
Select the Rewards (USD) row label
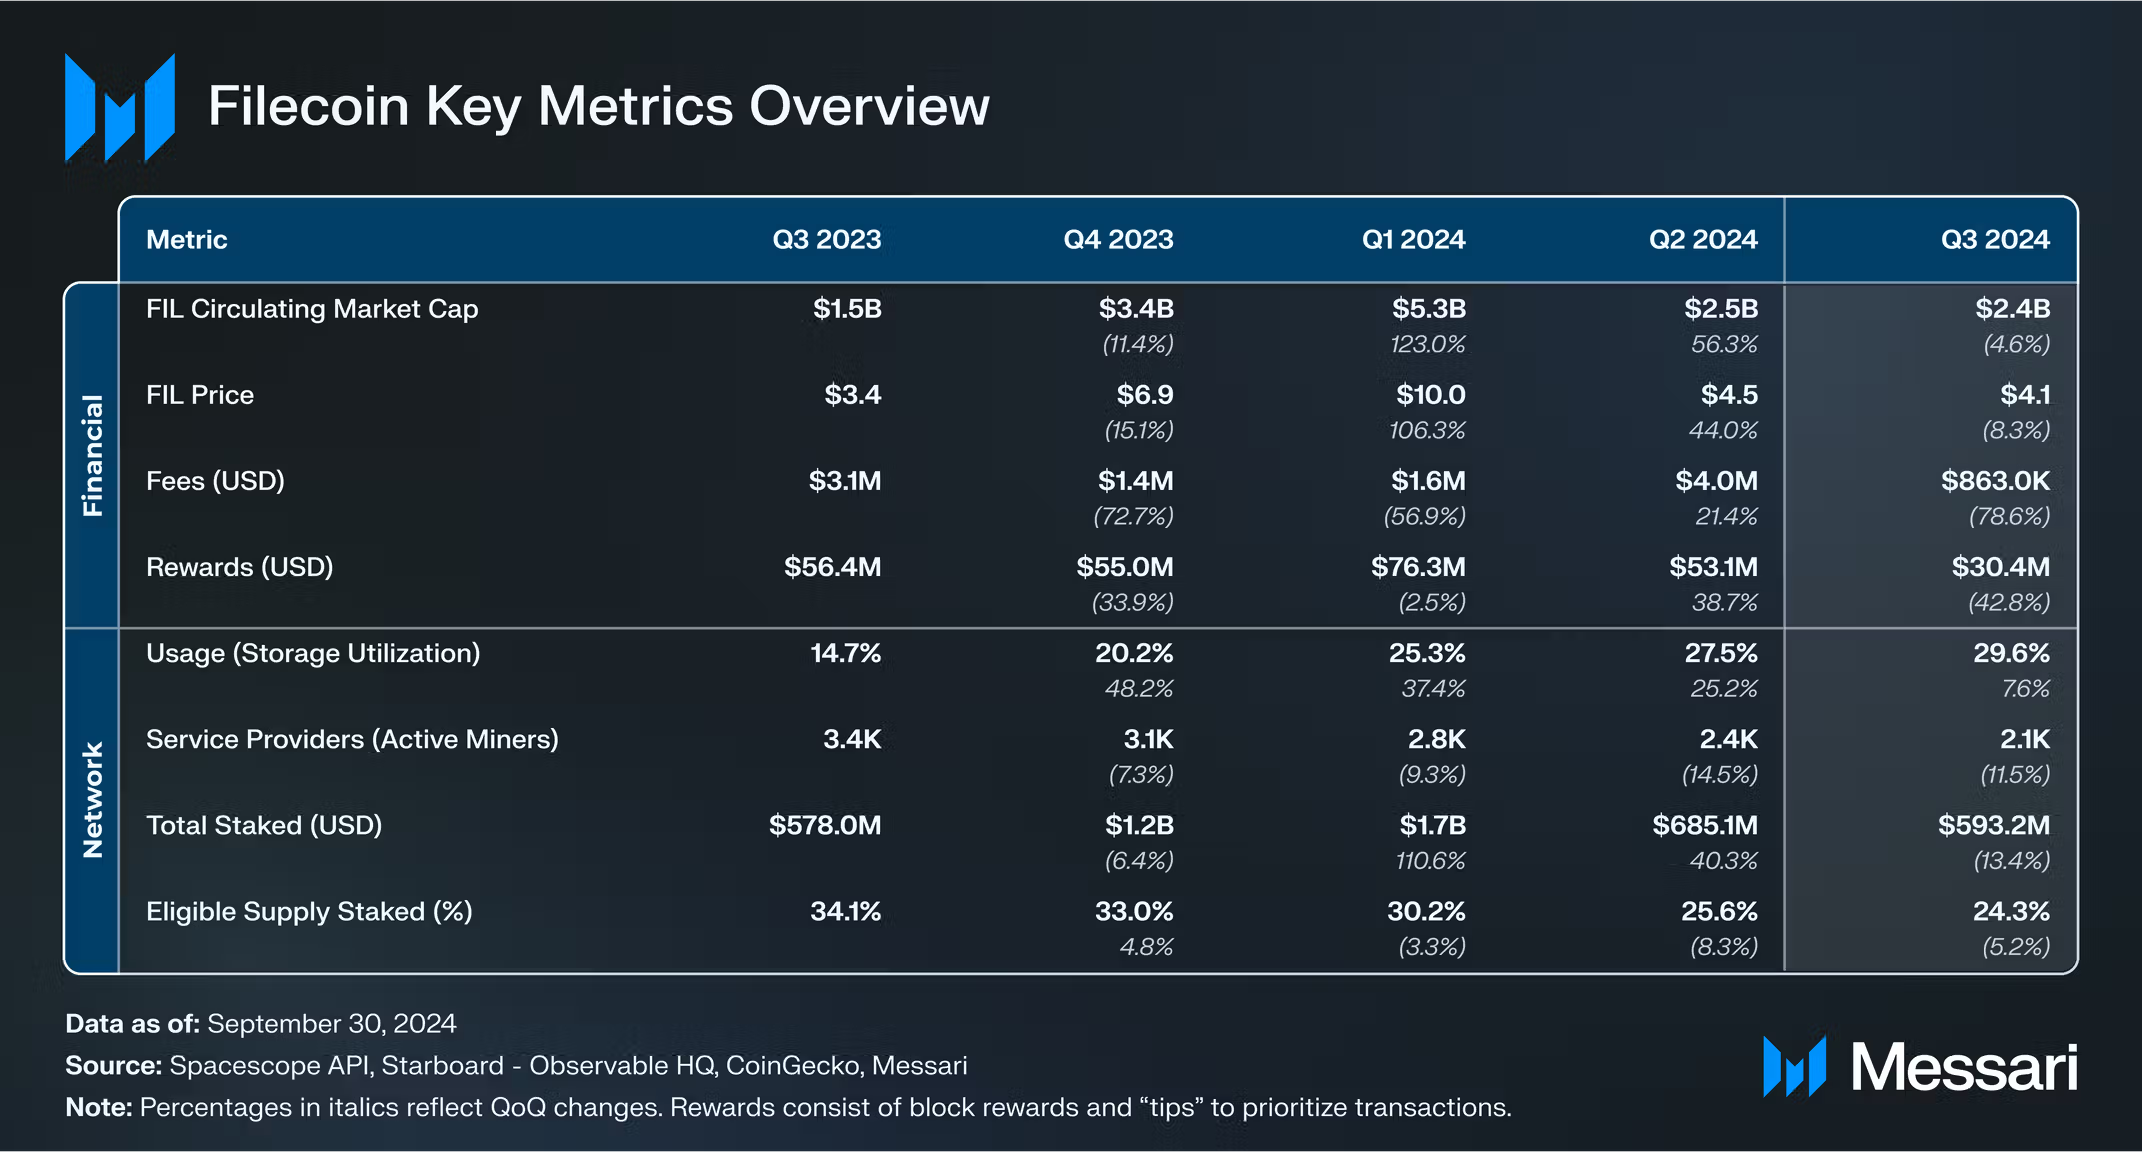(x=239, y=567)
